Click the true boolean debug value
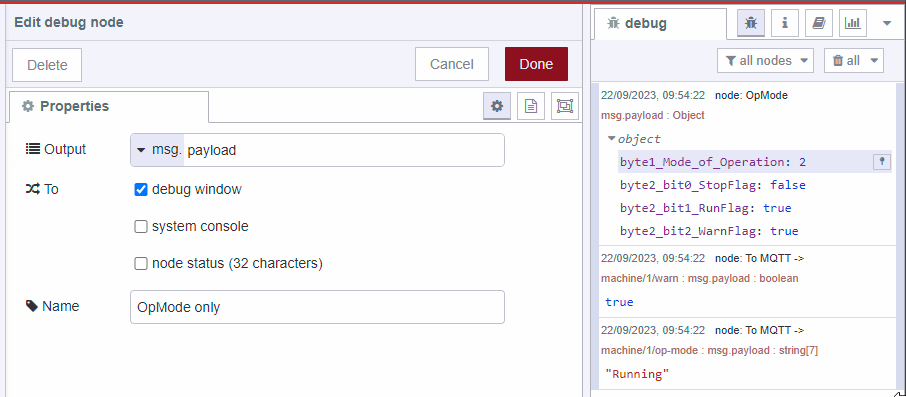 click(619, 302)
